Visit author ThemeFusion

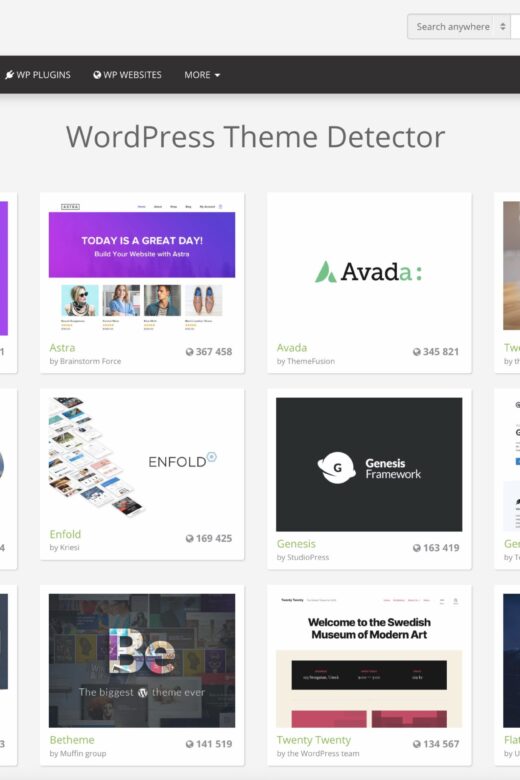pos(311,361)
